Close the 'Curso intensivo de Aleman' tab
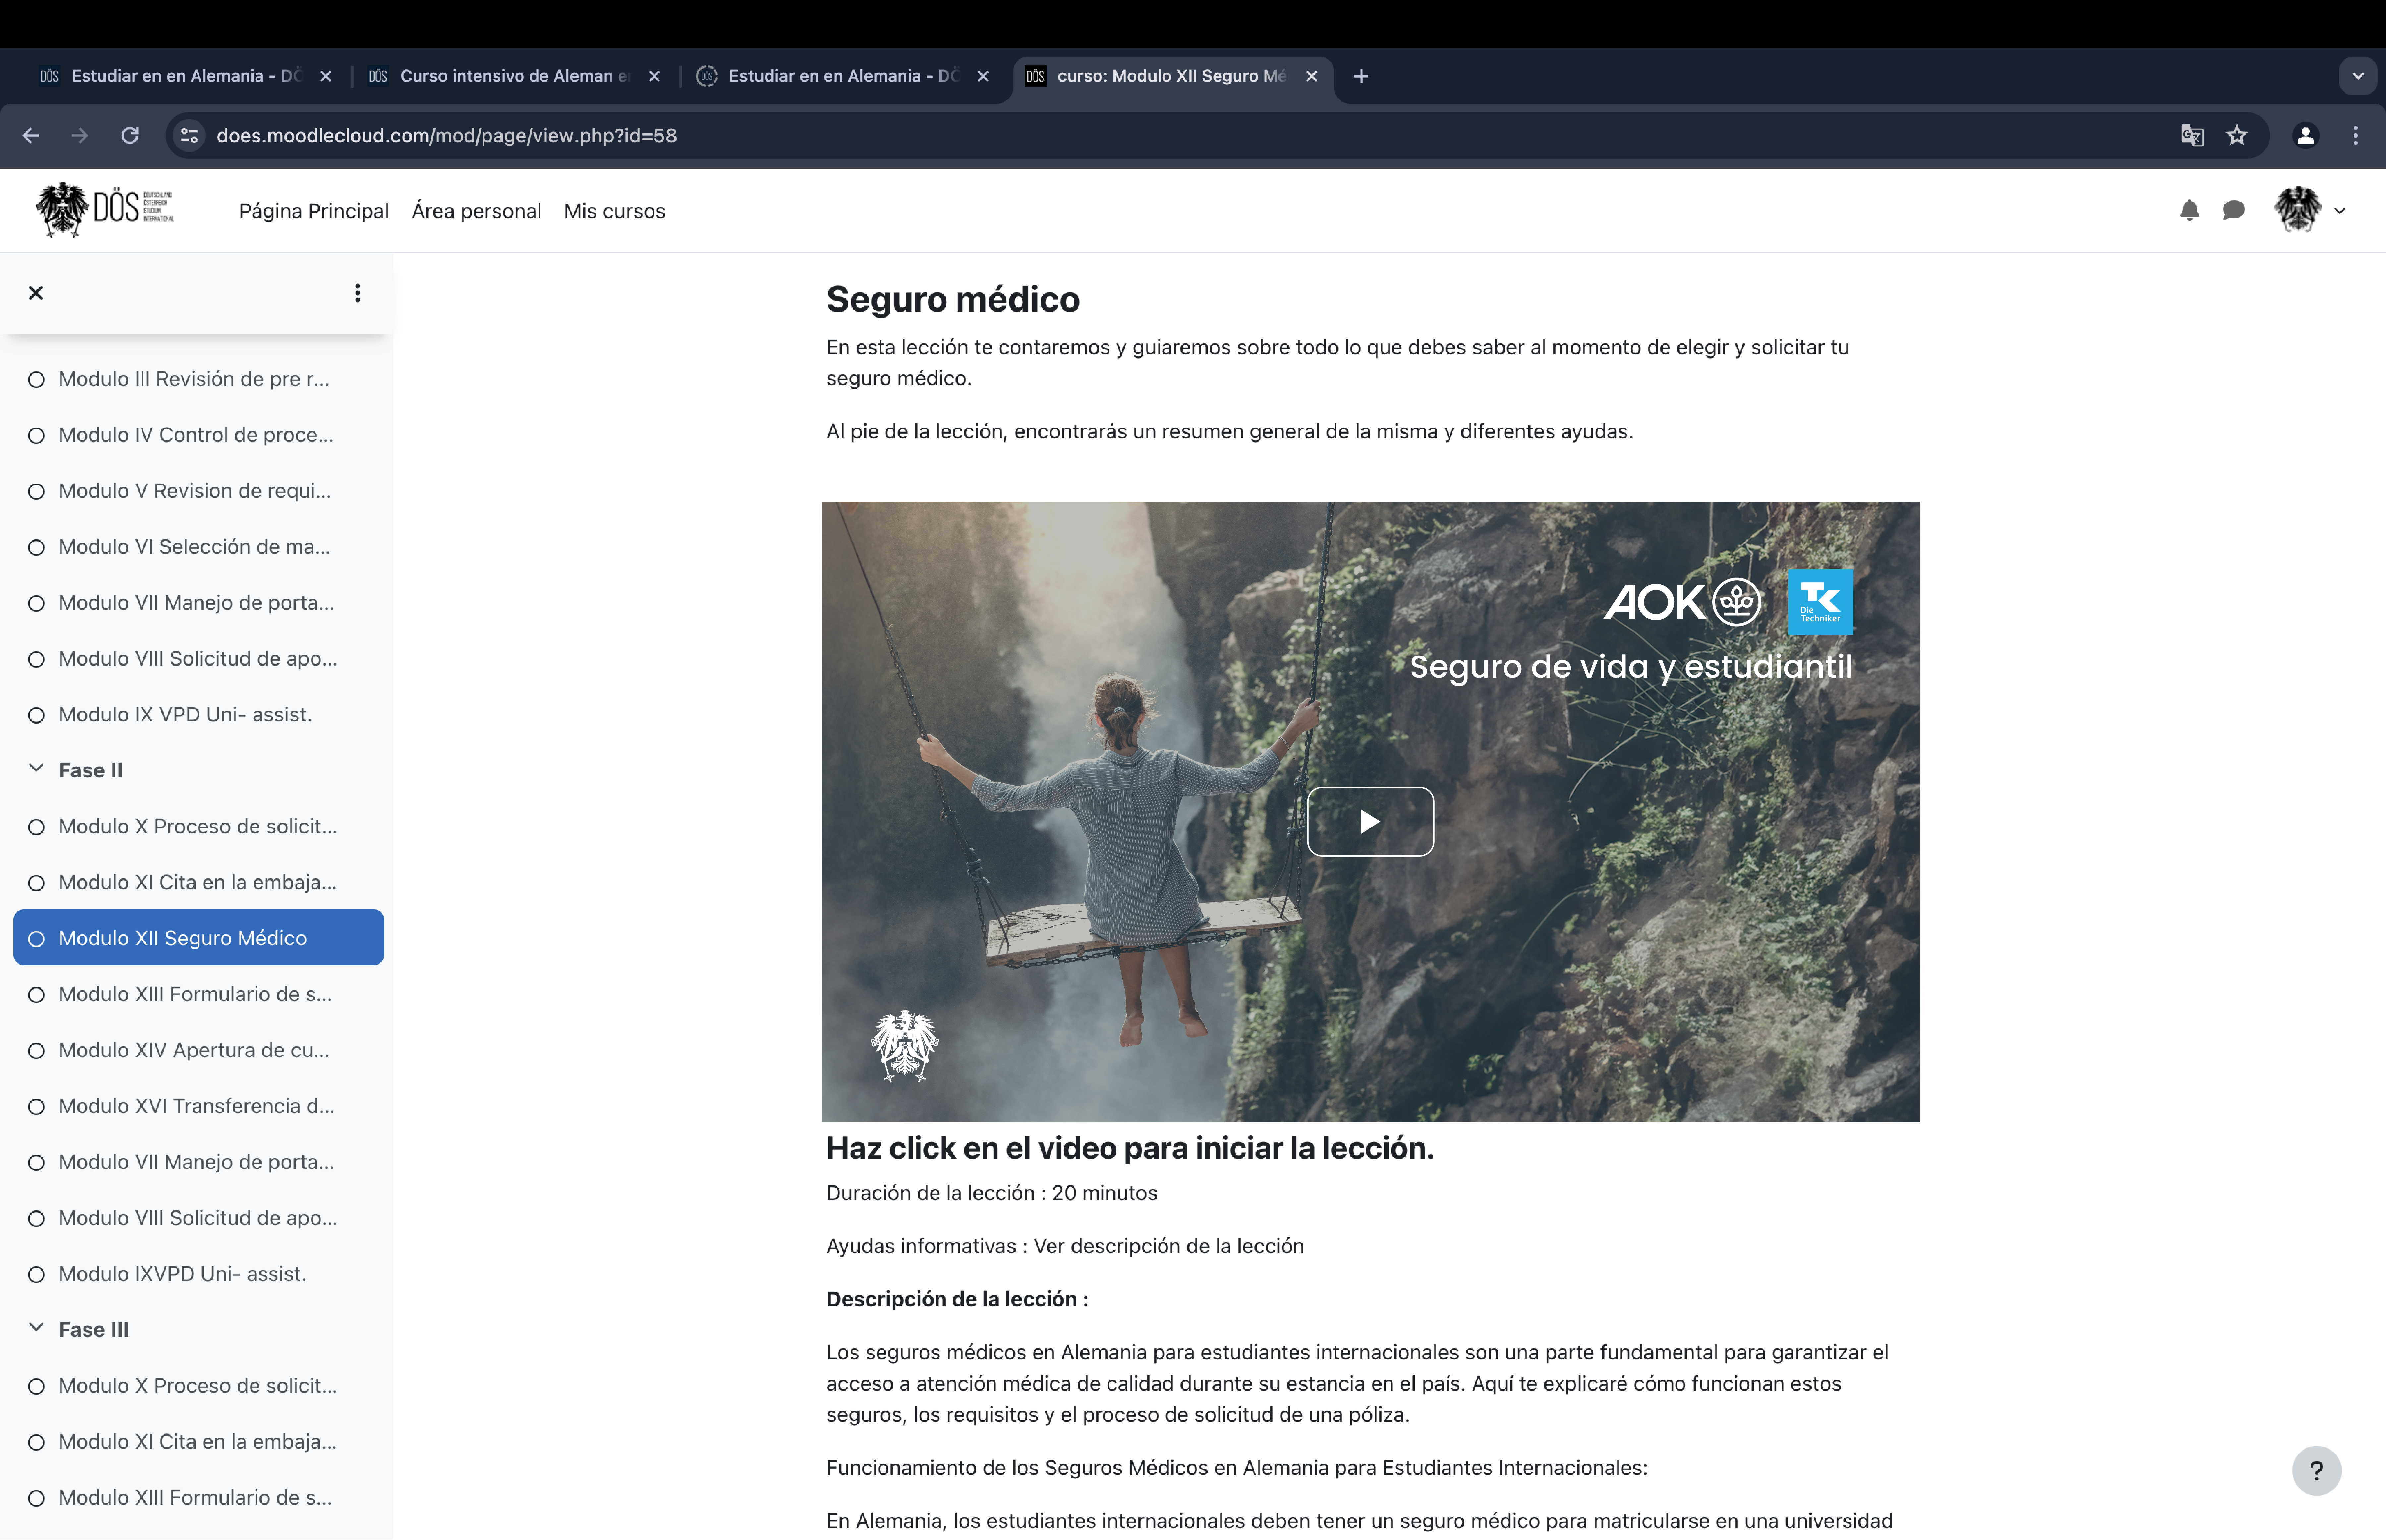The width and height of the screenshot is (2386, 1540). pyautogui.click(x=654, y=76)
